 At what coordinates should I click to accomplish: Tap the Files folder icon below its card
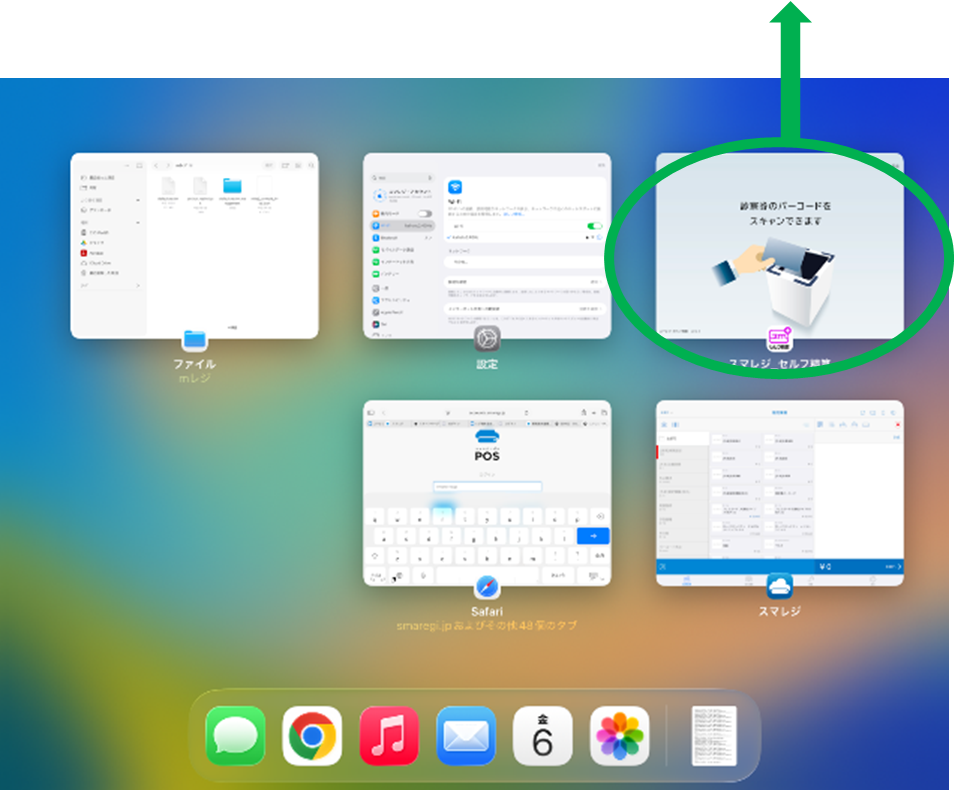pyautogui.click(x=194, y=340)
